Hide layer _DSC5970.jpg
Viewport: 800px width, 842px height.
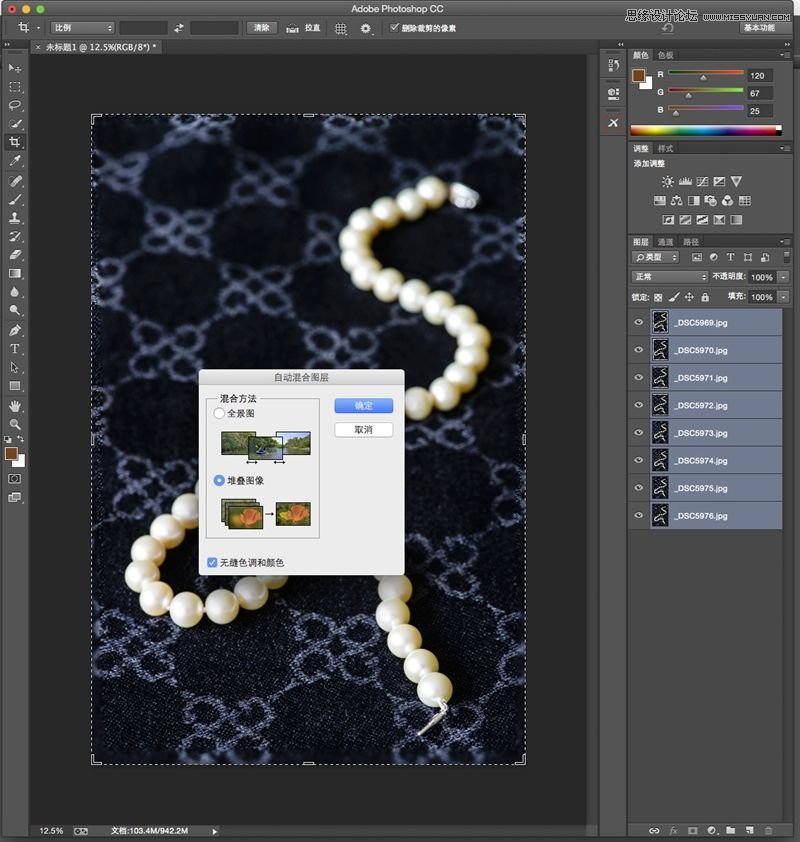pyautogui.click(x=638, y=350)
